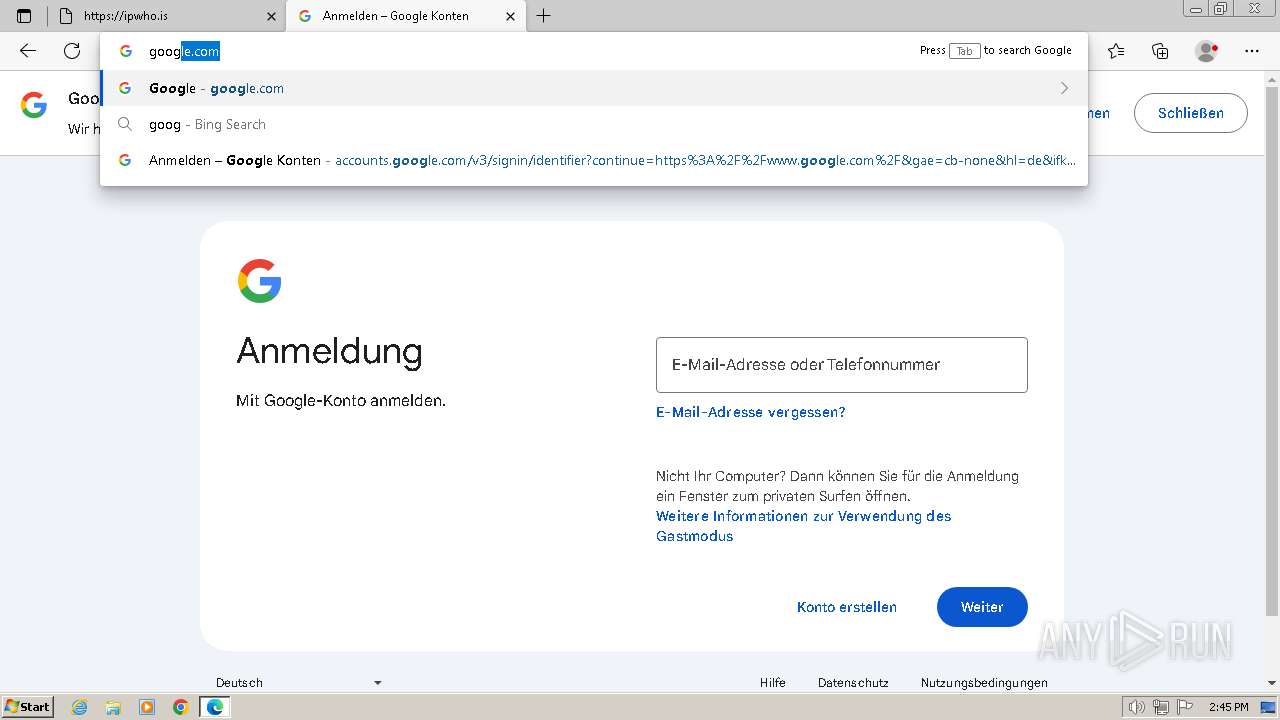1280x720 pixels.
Task: Open the Collections icon
Action: [1160, 51]
